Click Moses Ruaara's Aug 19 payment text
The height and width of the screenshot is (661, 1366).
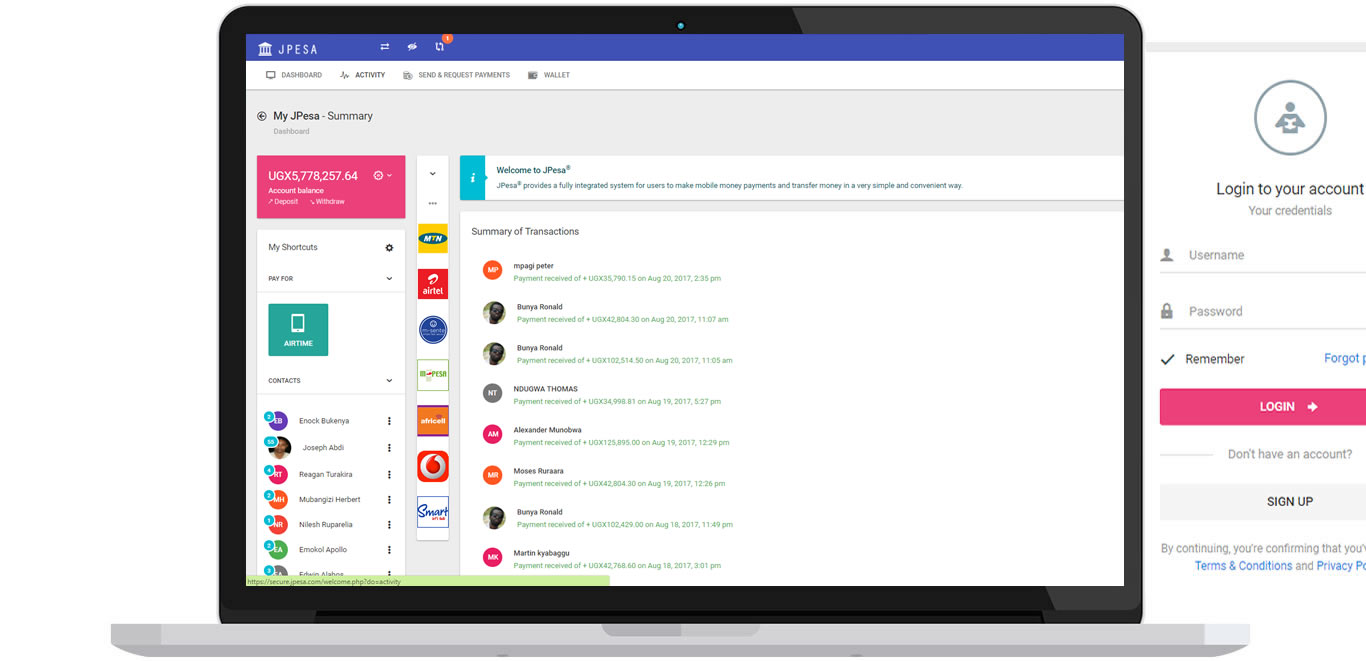click(x=619, y=484)
